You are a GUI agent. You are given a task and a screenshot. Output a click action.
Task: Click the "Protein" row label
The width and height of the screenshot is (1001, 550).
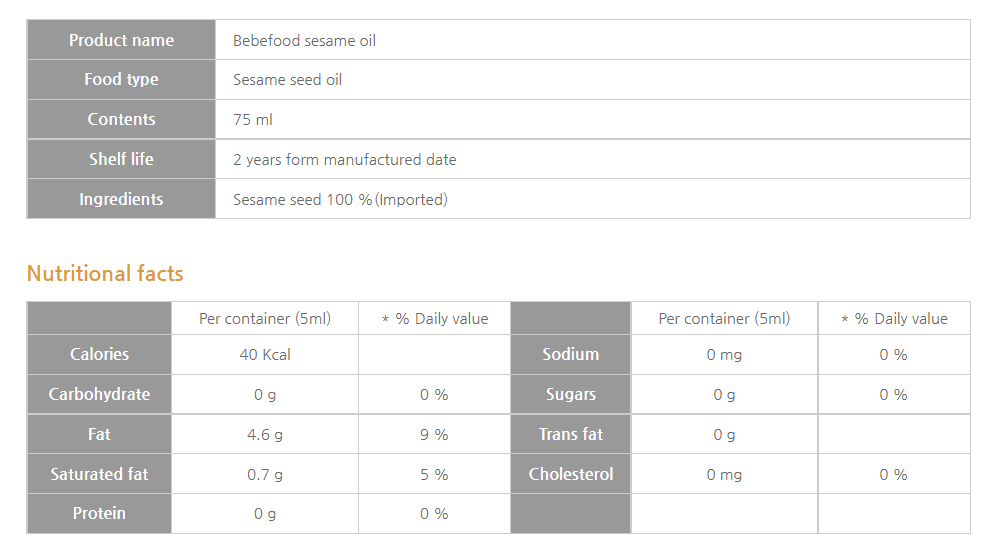point(99,513)
